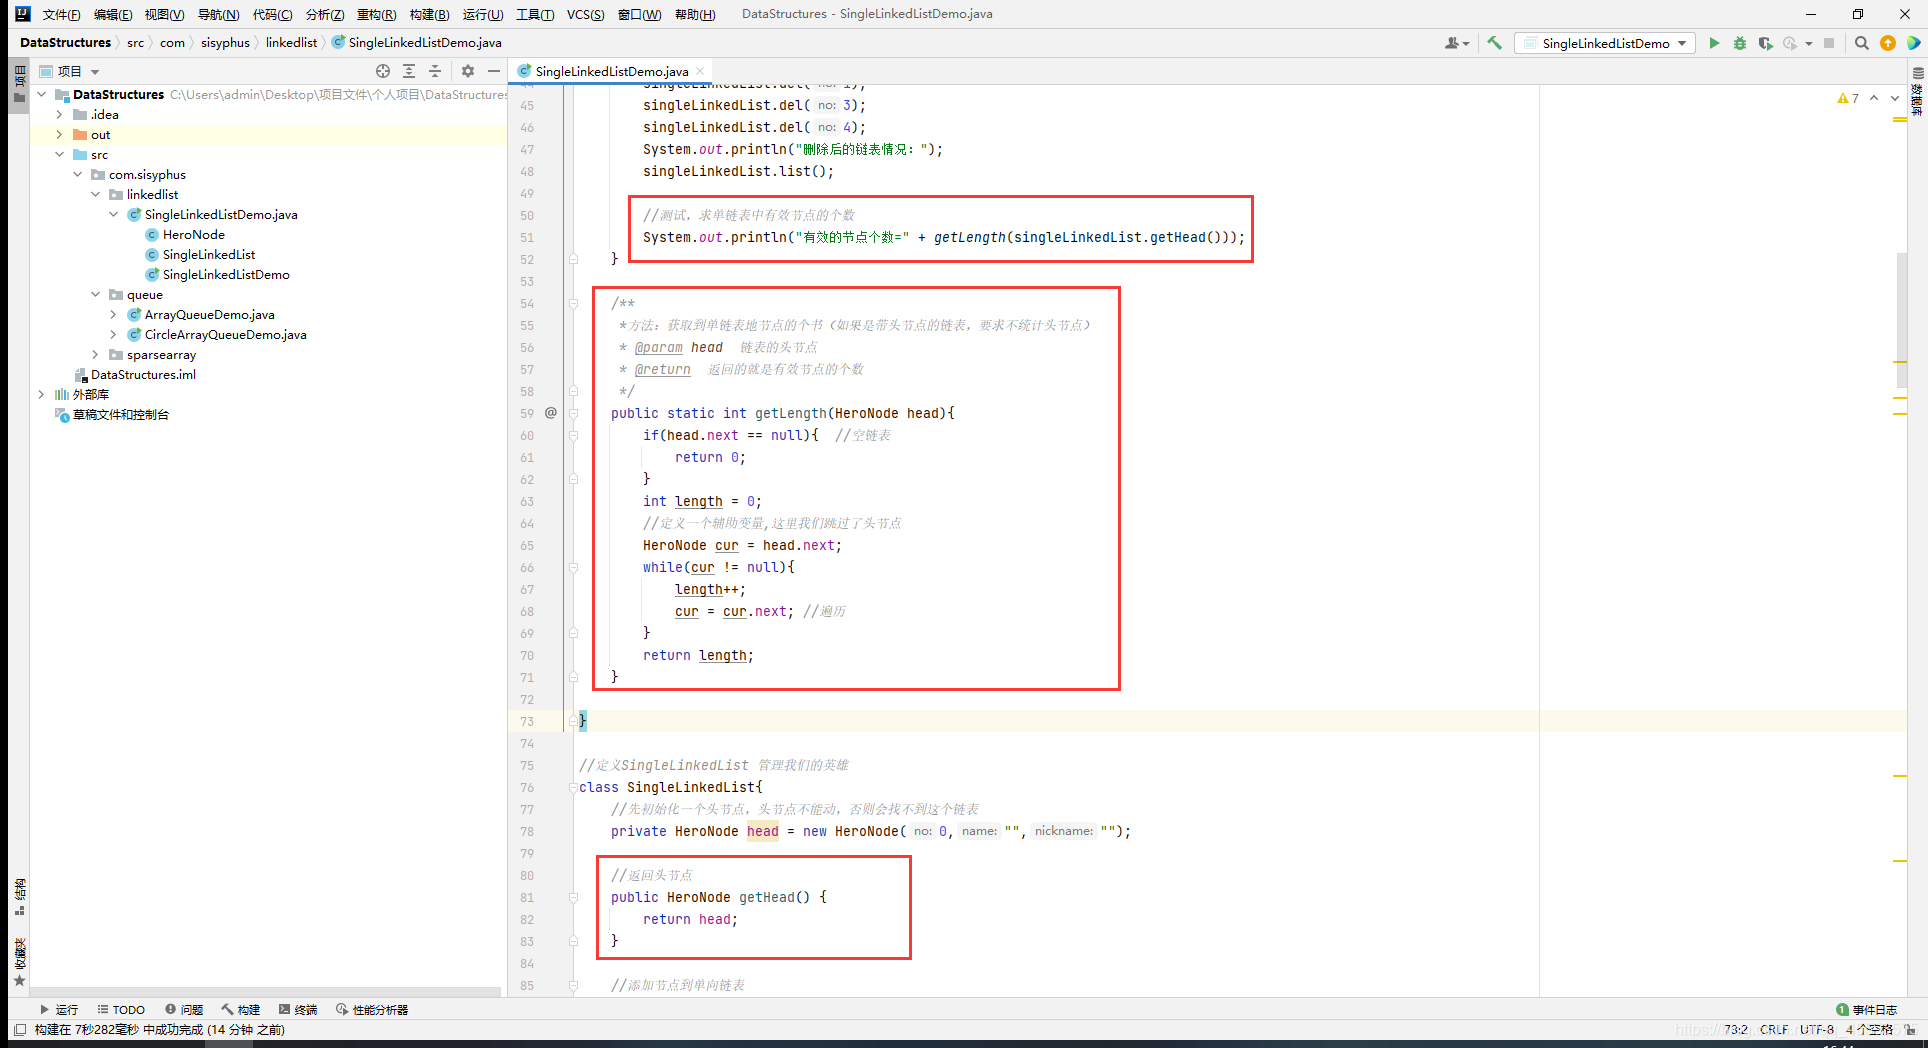Click the UTF-8 encoding in status bar
This screenshot has width=1928, height=1048.
point(1816,1029)
